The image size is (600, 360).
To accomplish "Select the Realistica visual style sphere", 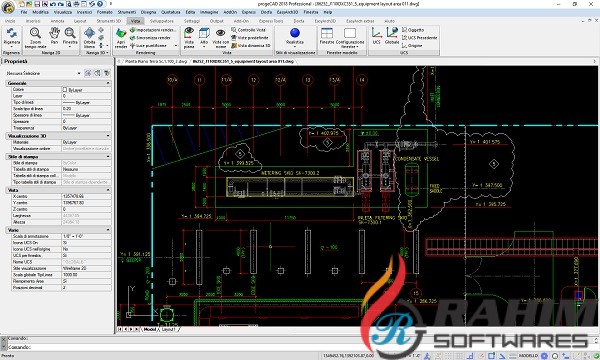I will [x=295, y=33].
